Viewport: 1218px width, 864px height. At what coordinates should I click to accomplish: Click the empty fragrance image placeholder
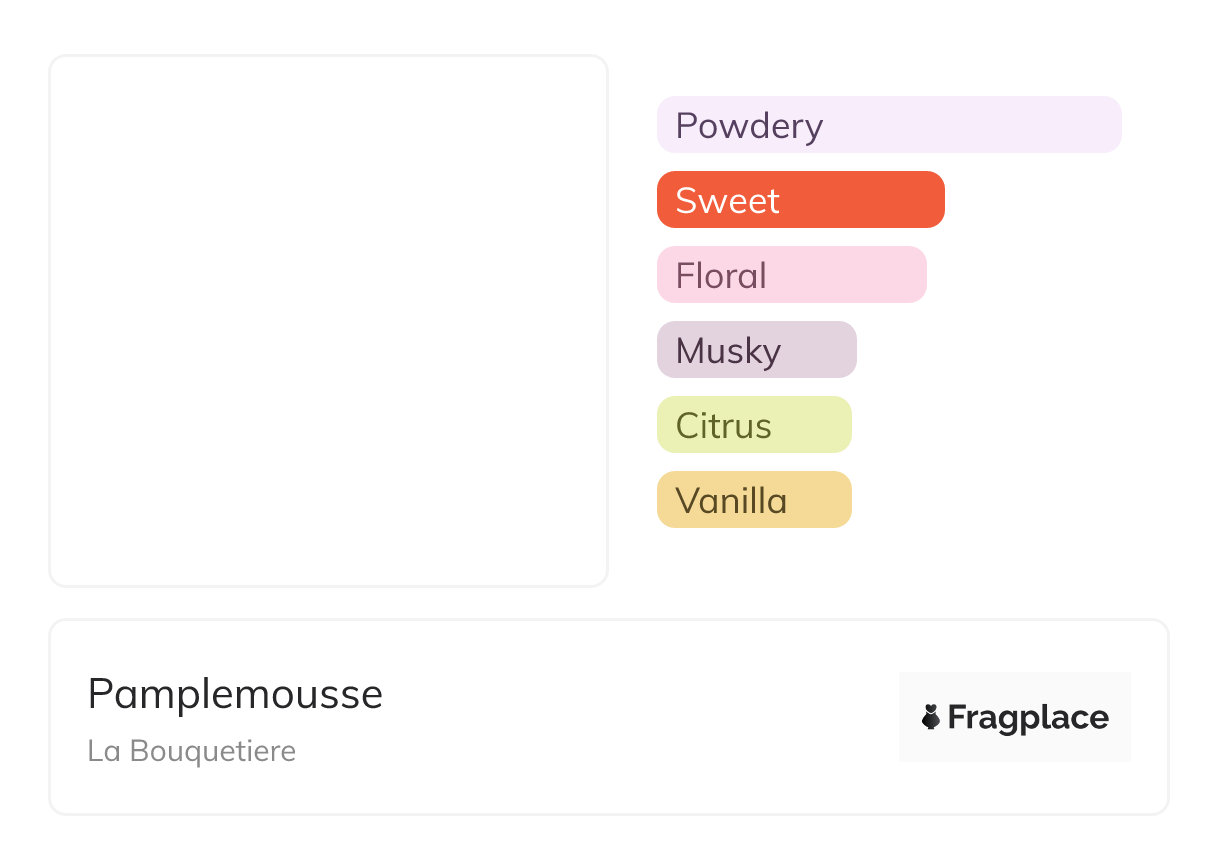(328, 320)
